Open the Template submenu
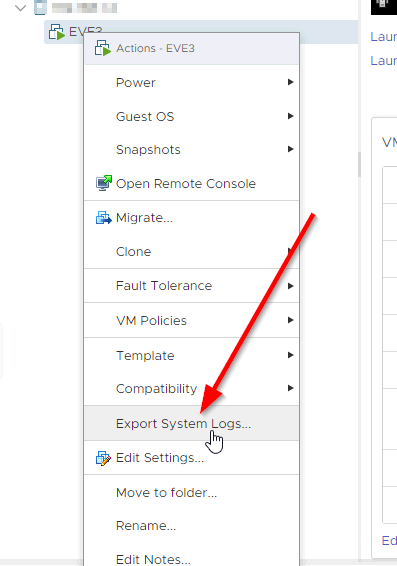Screen dimensions: 397x566 pos(192,356)
